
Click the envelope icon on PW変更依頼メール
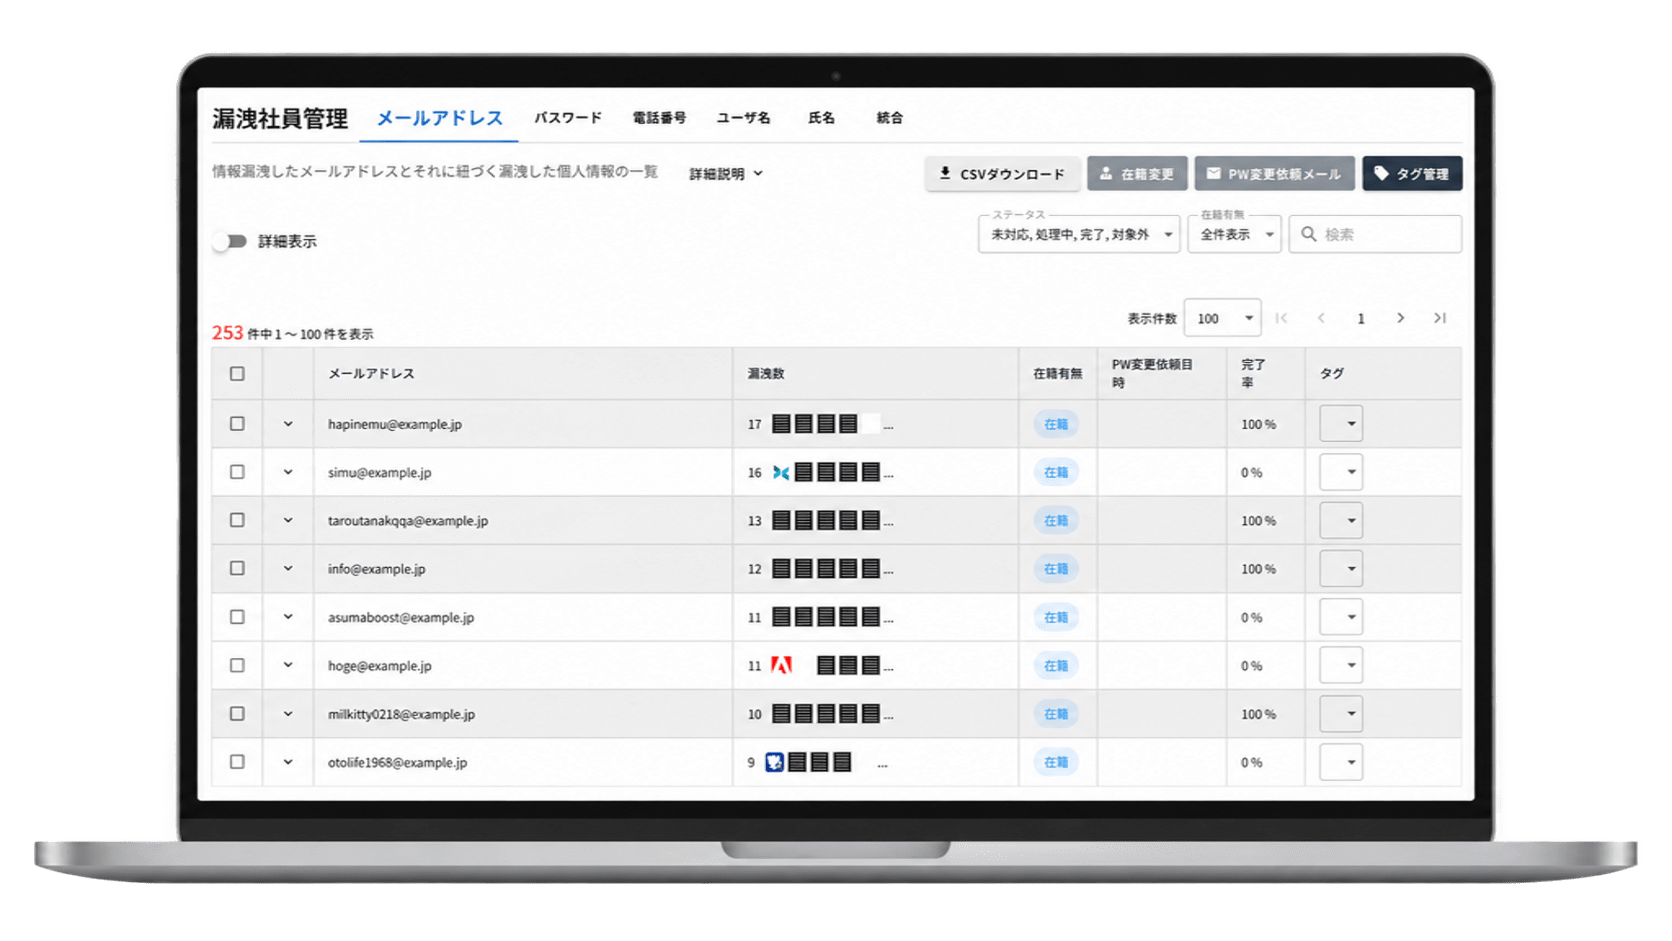(1213, 173)
